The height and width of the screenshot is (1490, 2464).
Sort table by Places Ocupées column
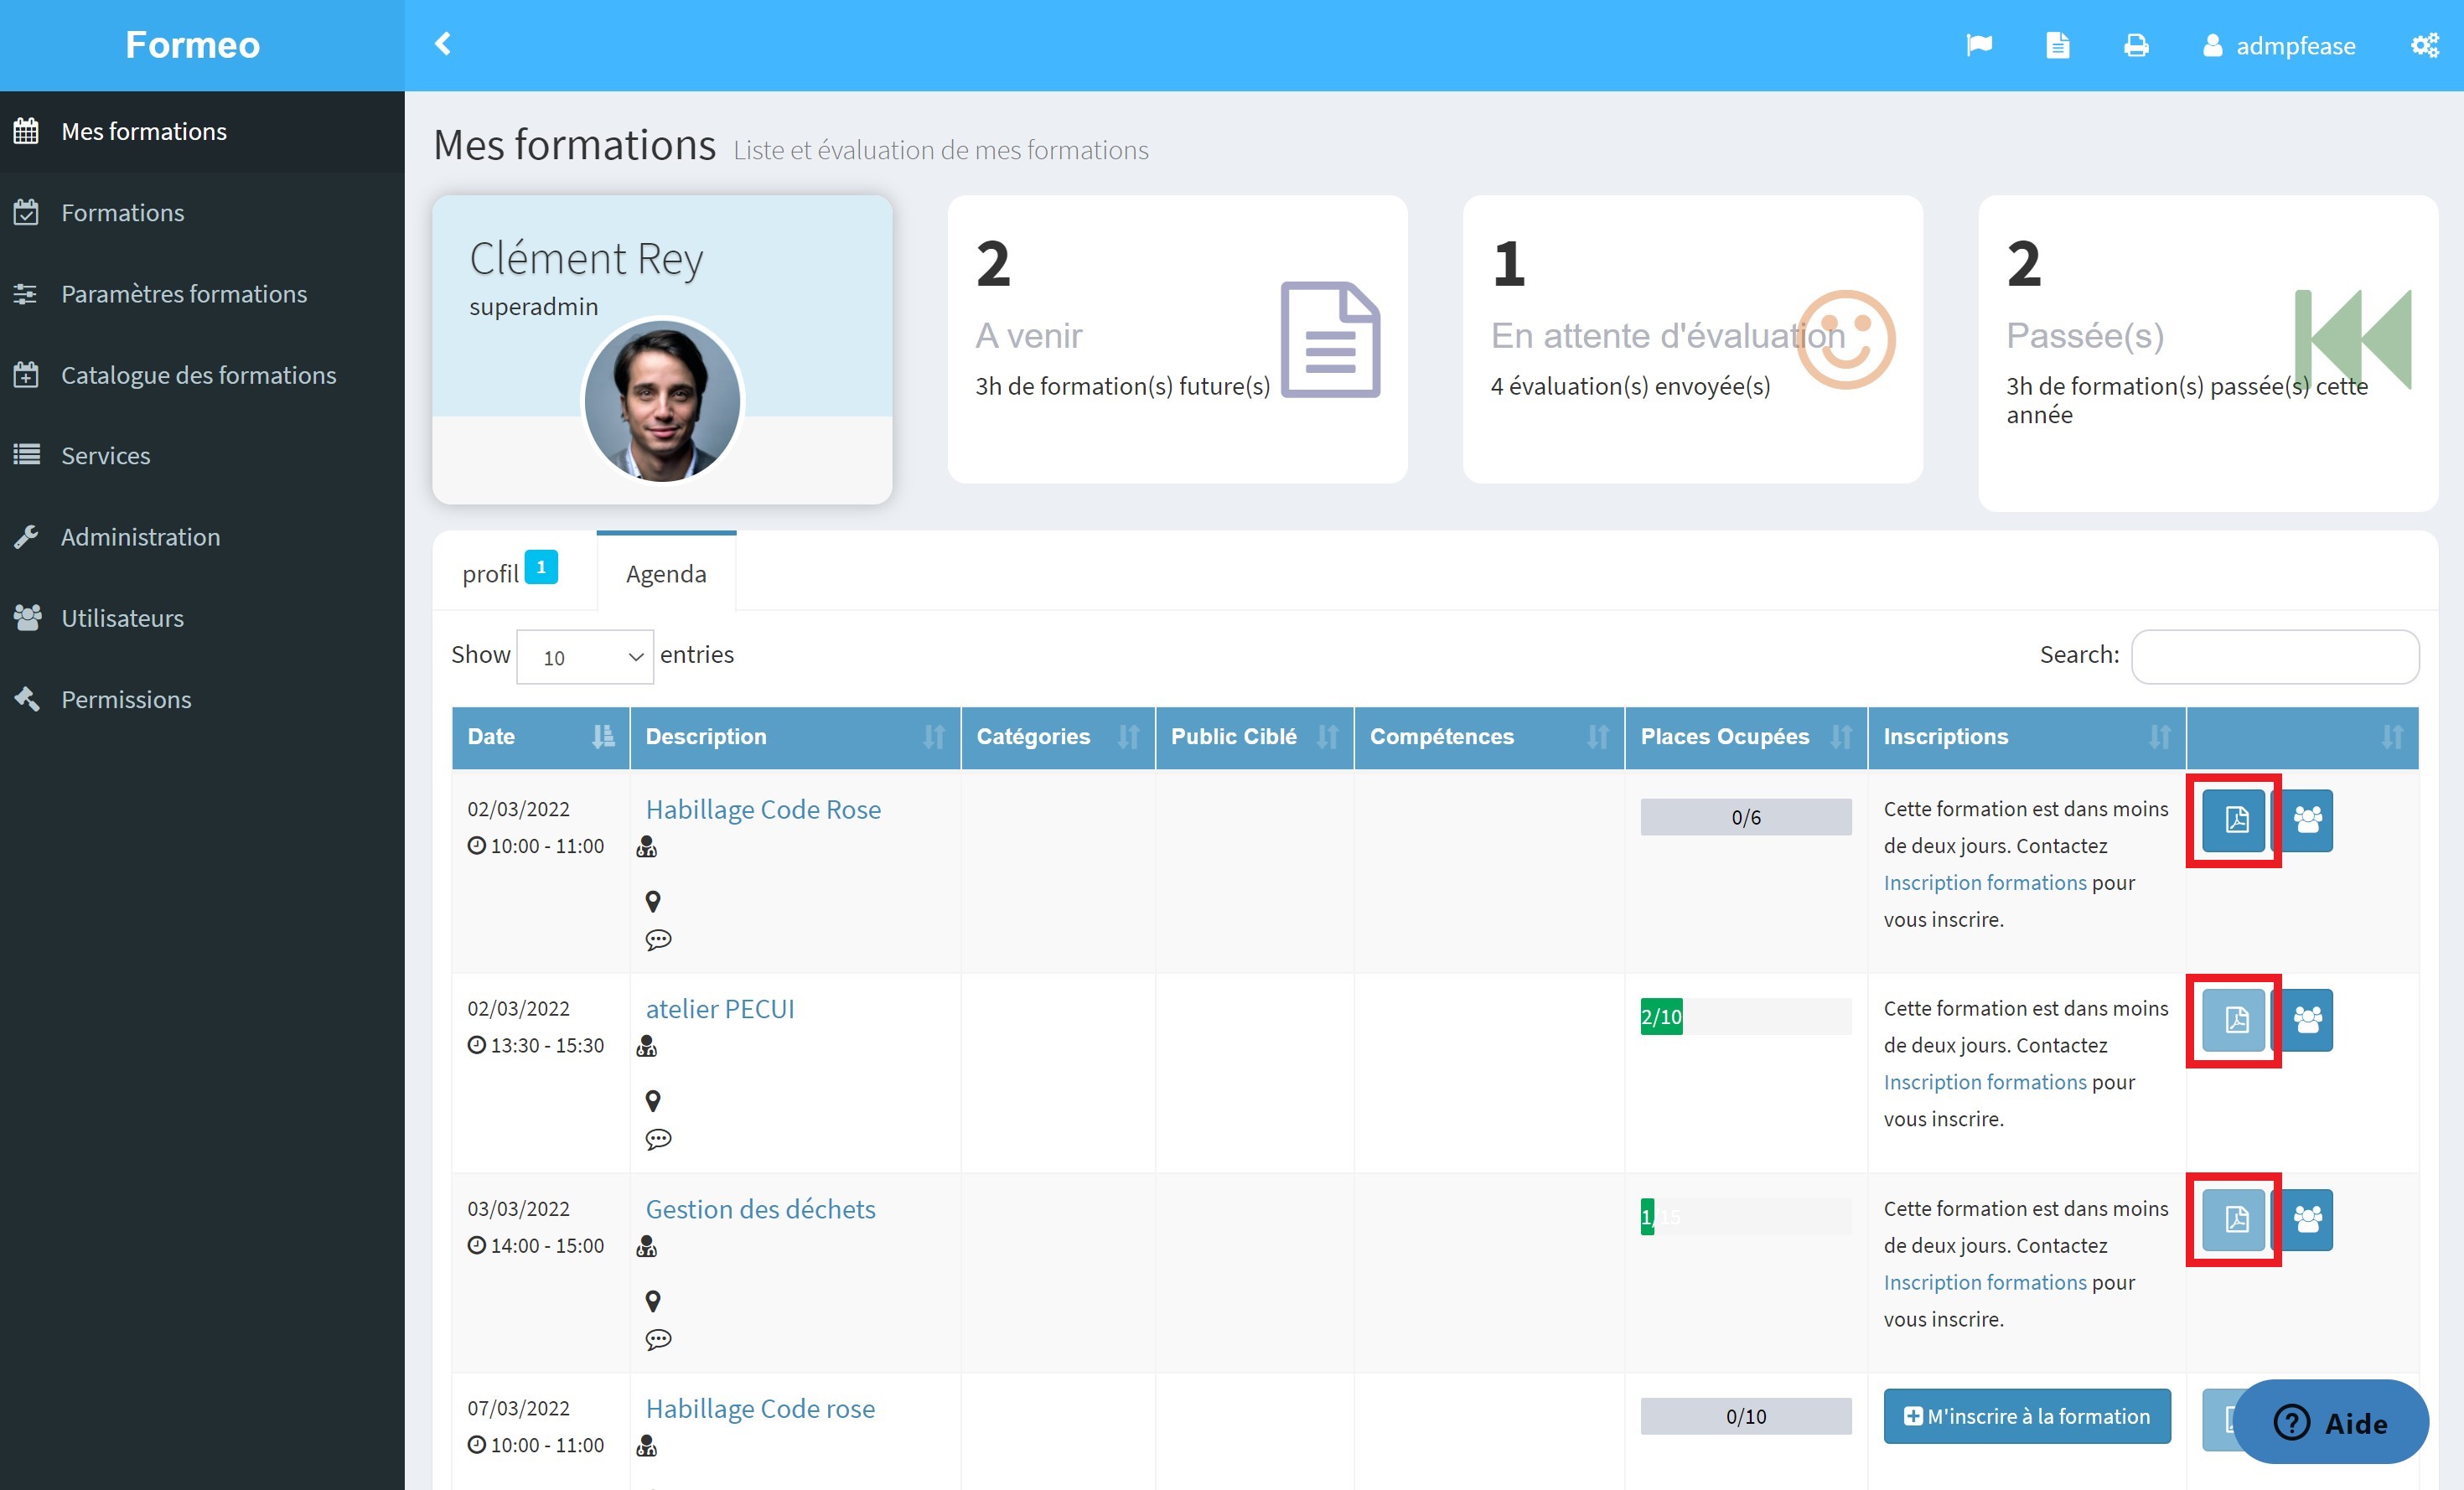(1746, 737)
